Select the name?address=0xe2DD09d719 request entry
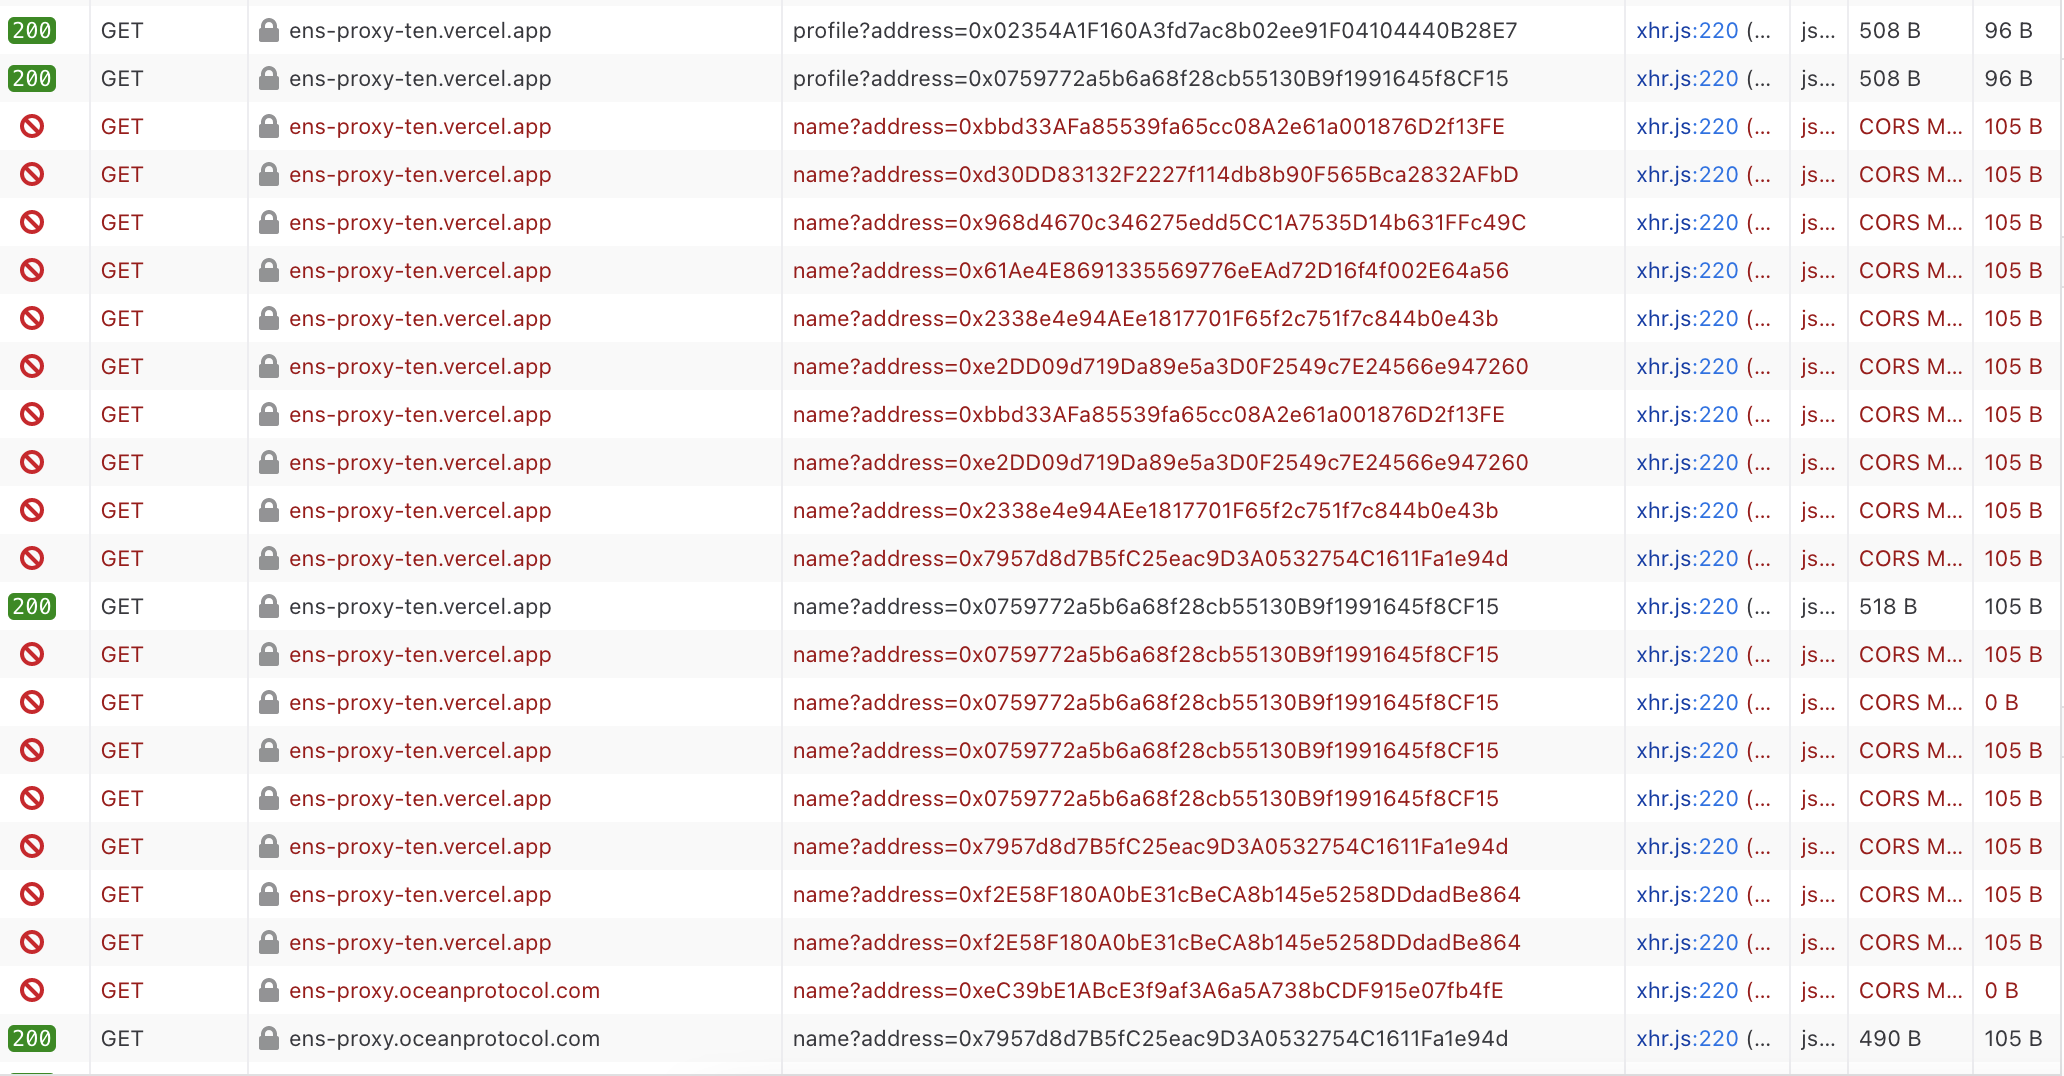Image resolution: width=2064 pixels, height=1076 pixels. tap(1150, 366)
